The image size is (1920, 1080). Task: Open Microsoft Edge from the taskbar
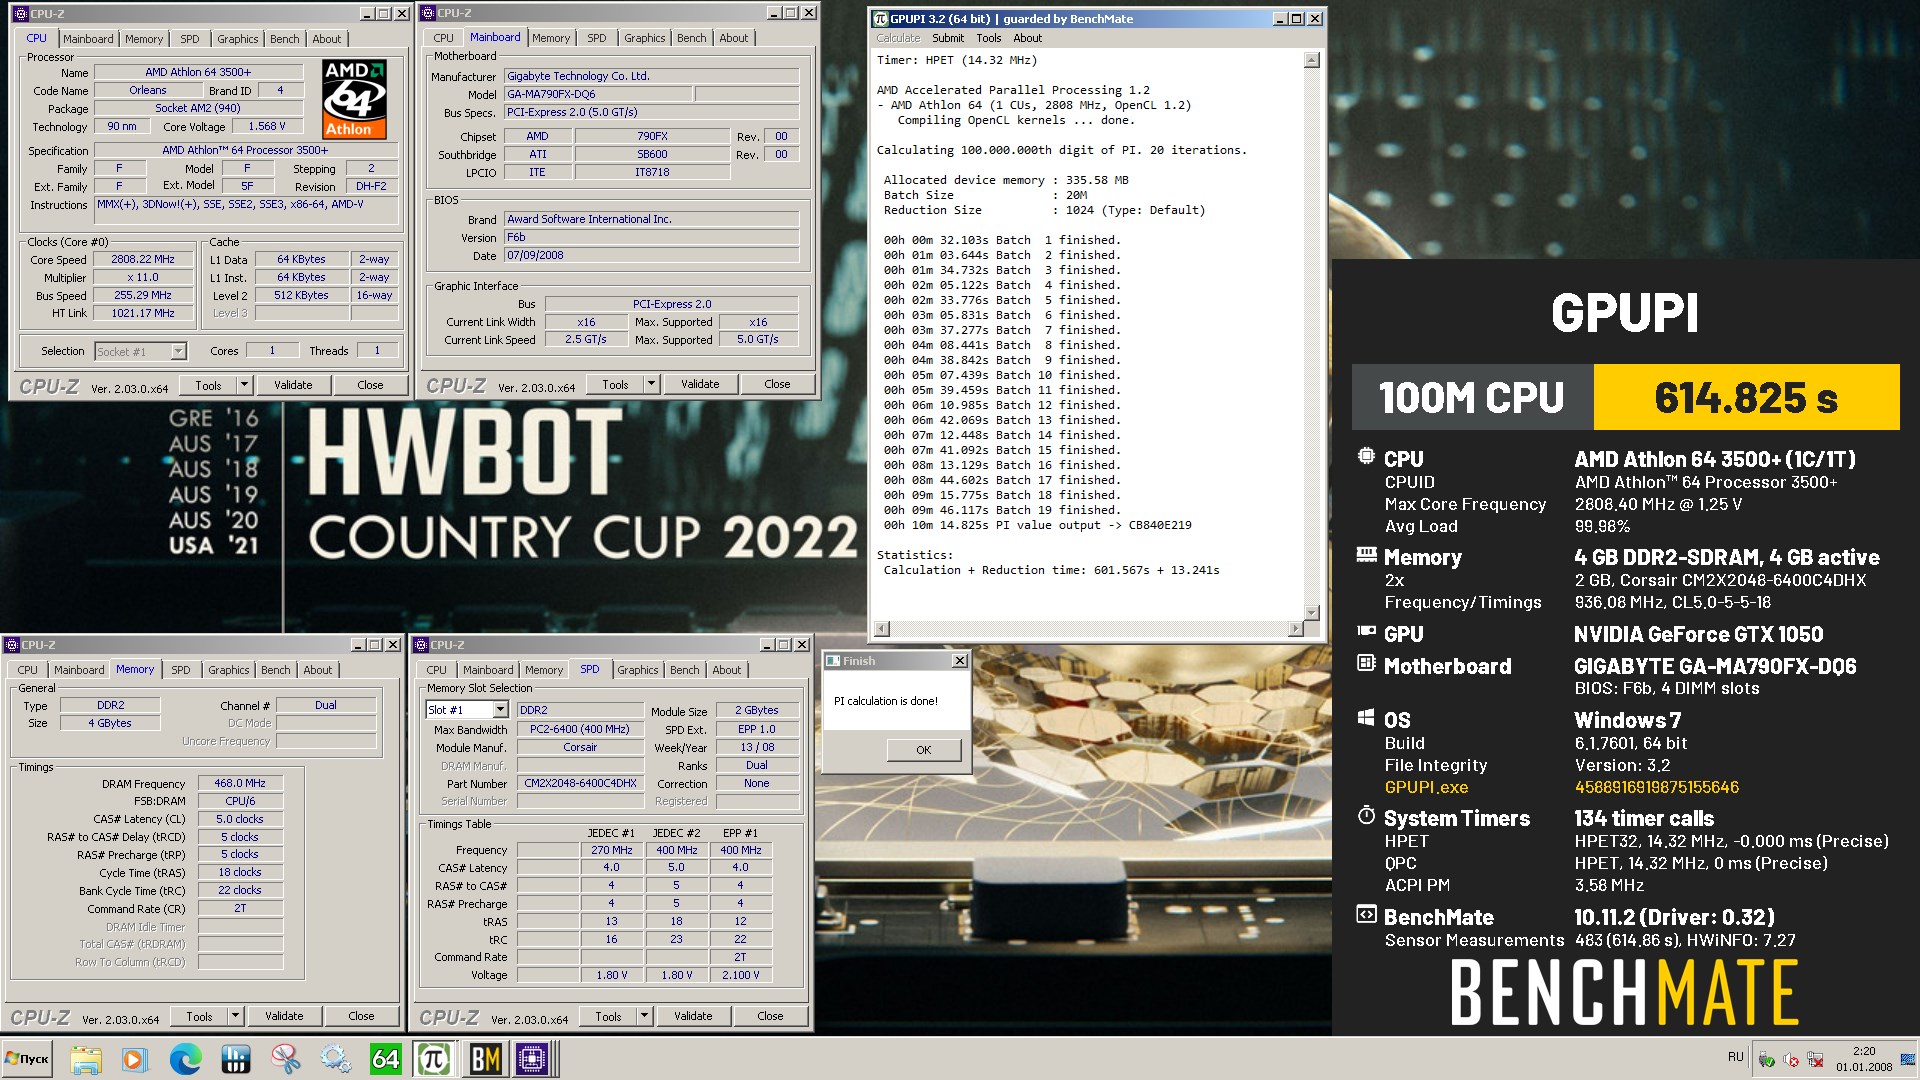click(185, 1059)
